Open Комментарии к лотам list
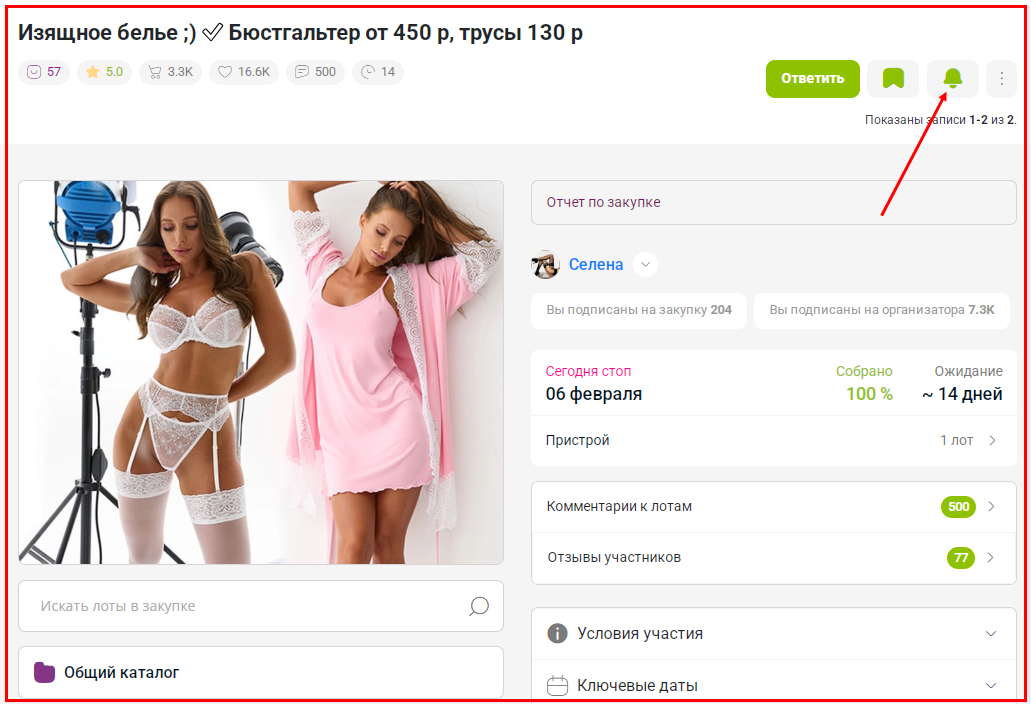 coord(773,507)
